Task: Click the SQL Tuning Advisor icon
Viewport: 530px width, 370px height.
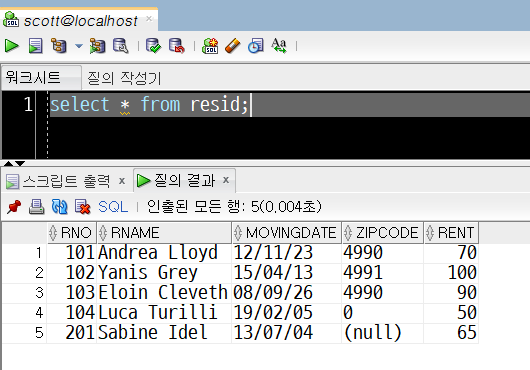Action: pos(121,46)
